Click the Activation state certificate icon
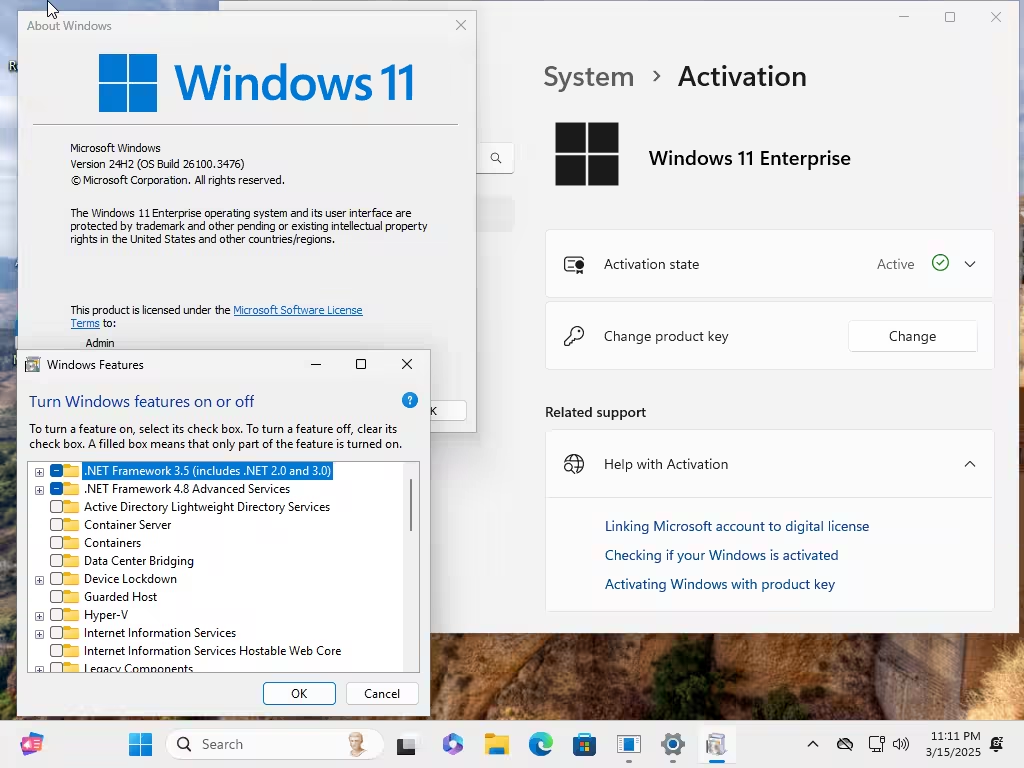1024x768 pixels. 574,264
